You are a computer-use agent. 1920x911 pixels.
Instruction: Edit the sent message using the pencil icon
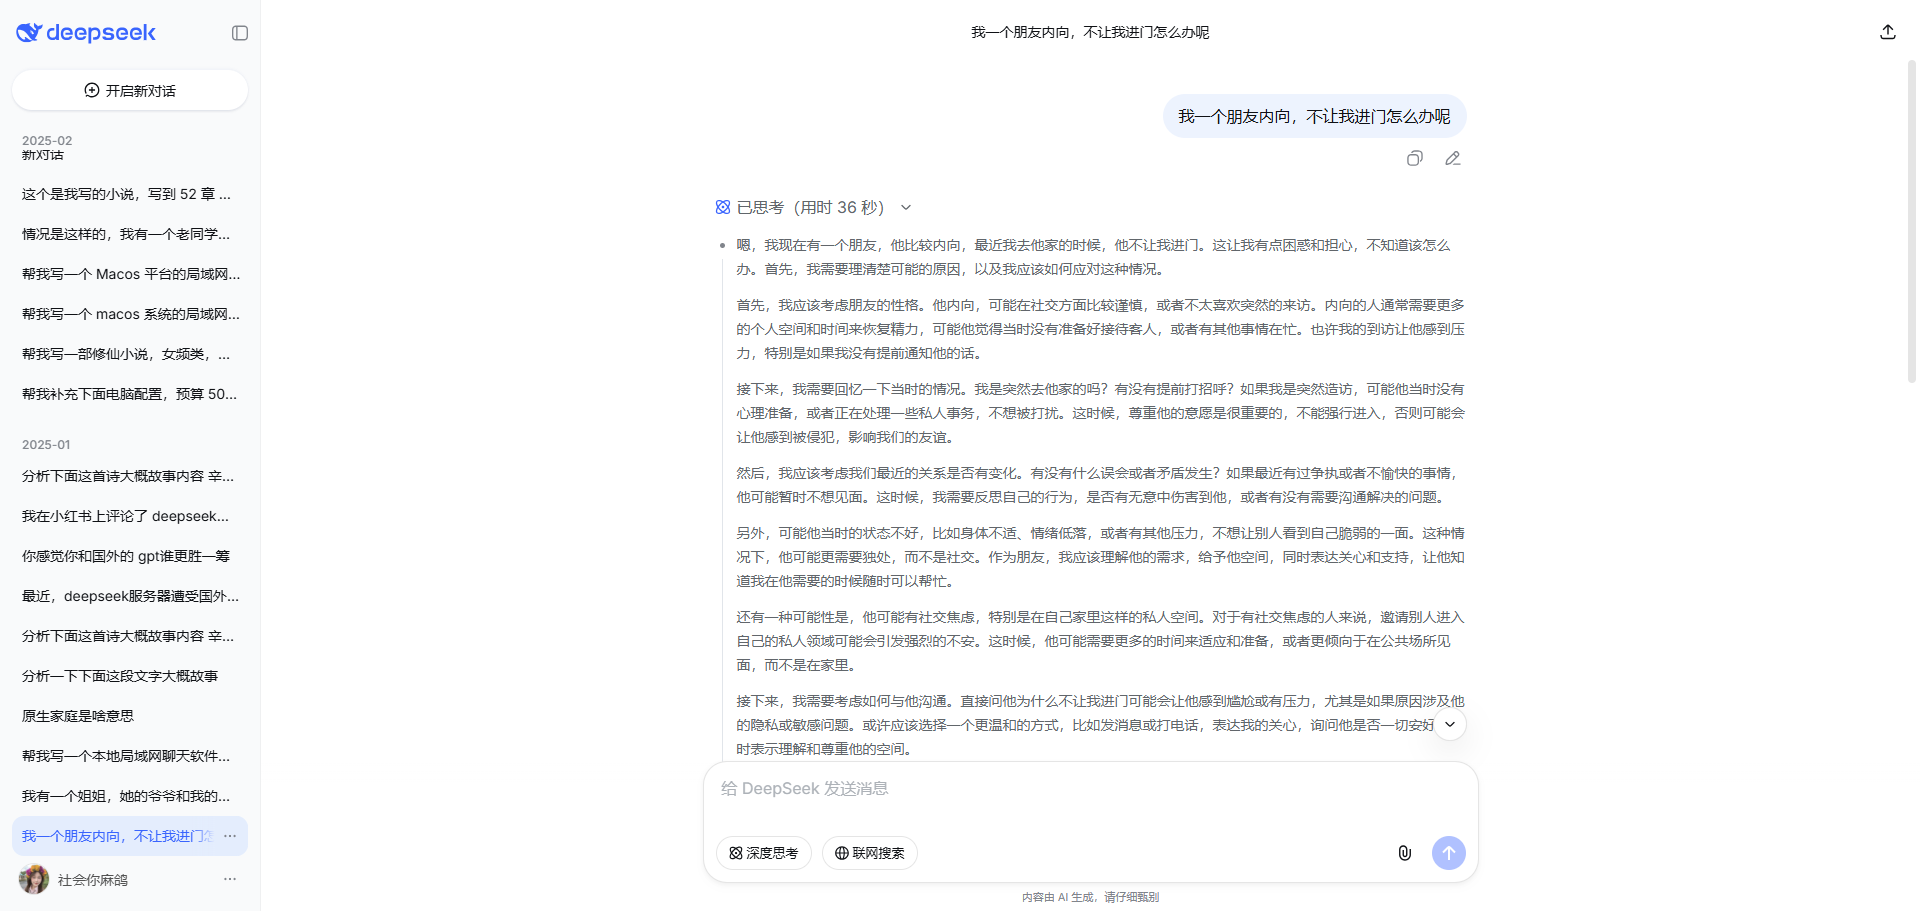click(x=1452, y=158)
